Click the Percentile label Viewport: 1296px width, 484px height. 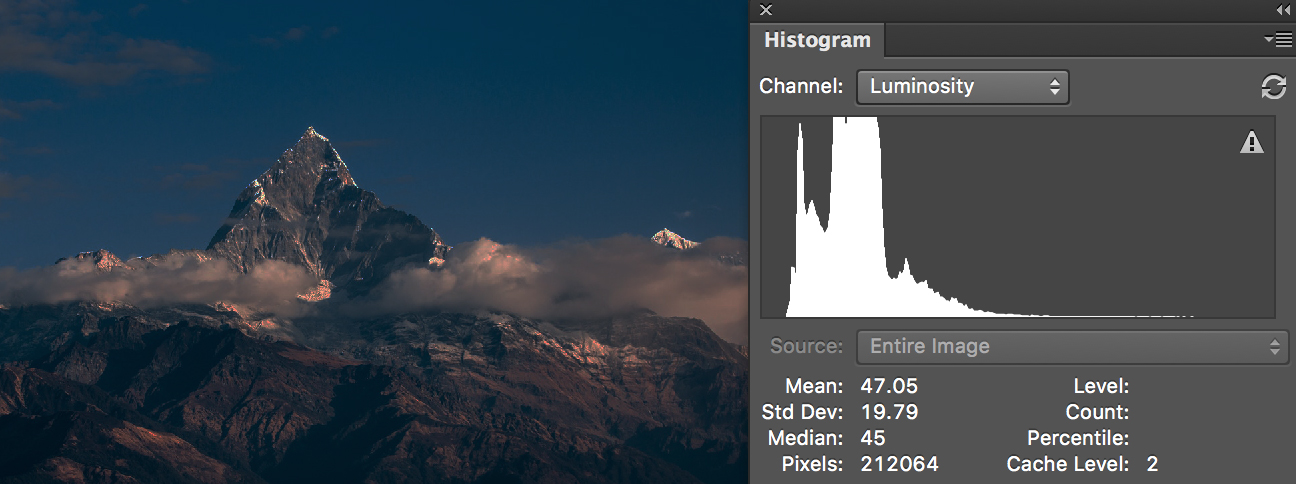pyautogui.click(x=1078, y=438)
